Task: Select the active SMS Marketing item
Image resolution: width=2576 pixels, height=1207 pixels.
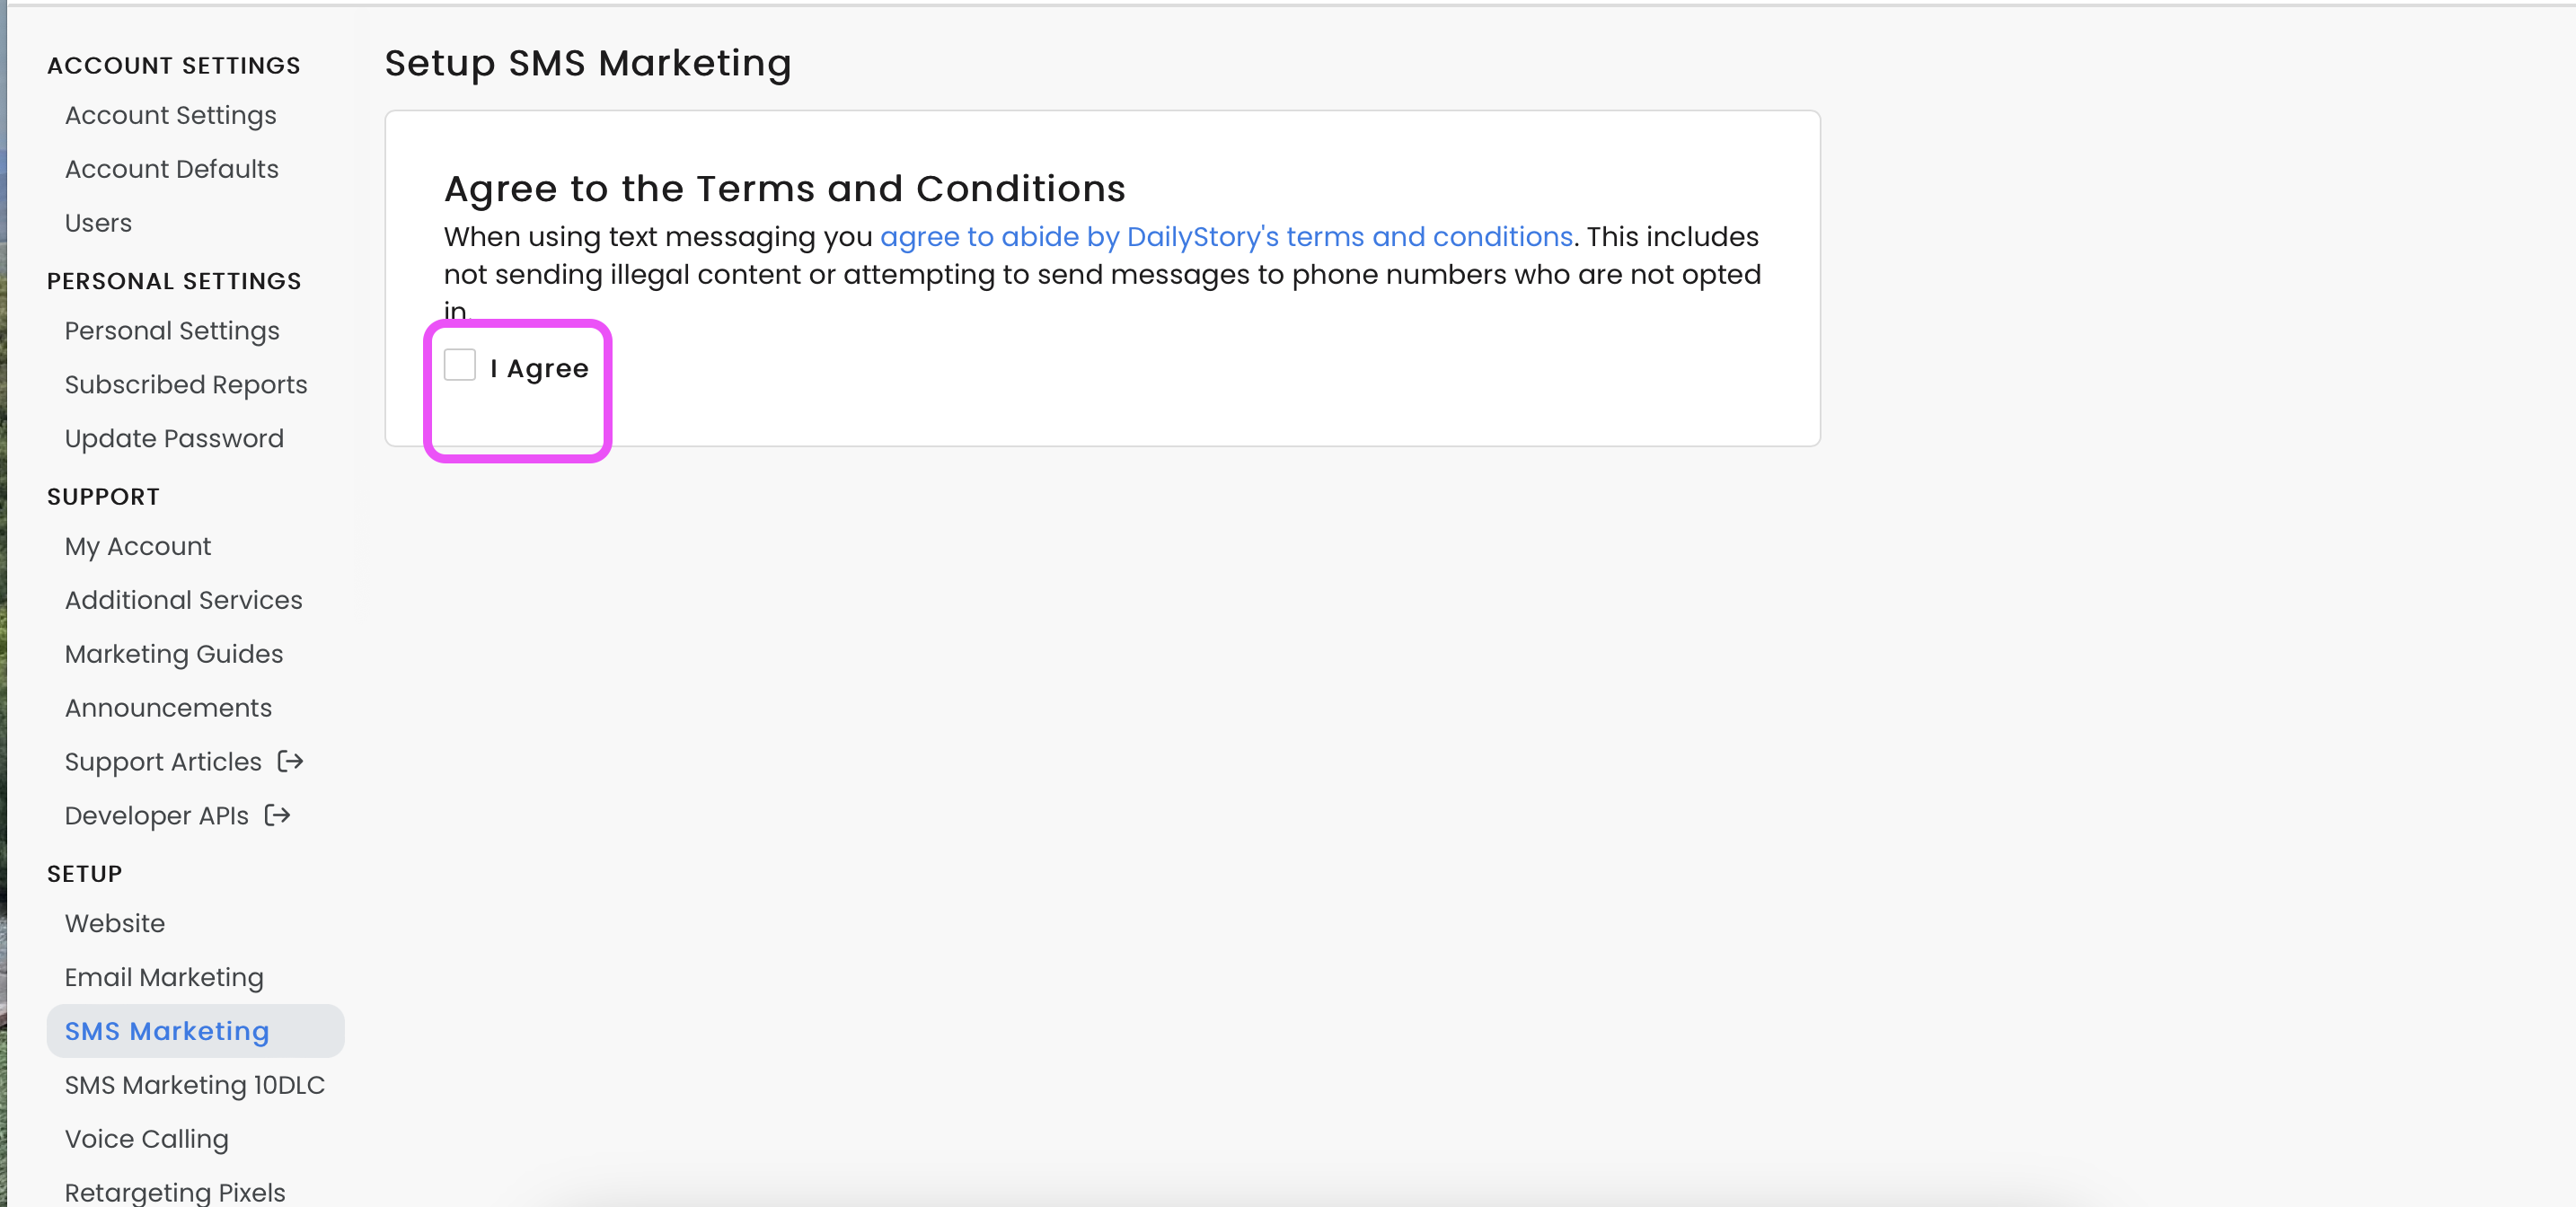Action: (195, 1031)
